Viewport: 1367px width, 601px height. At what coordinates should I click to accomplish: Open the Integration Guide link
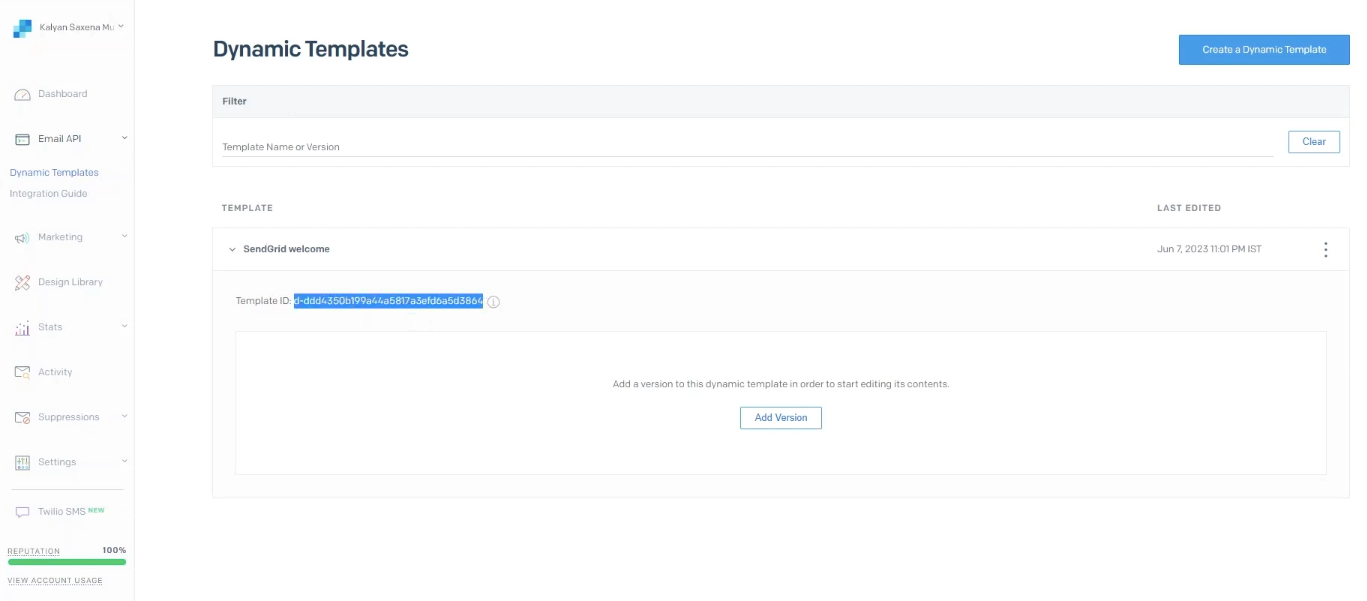(48, 193)
